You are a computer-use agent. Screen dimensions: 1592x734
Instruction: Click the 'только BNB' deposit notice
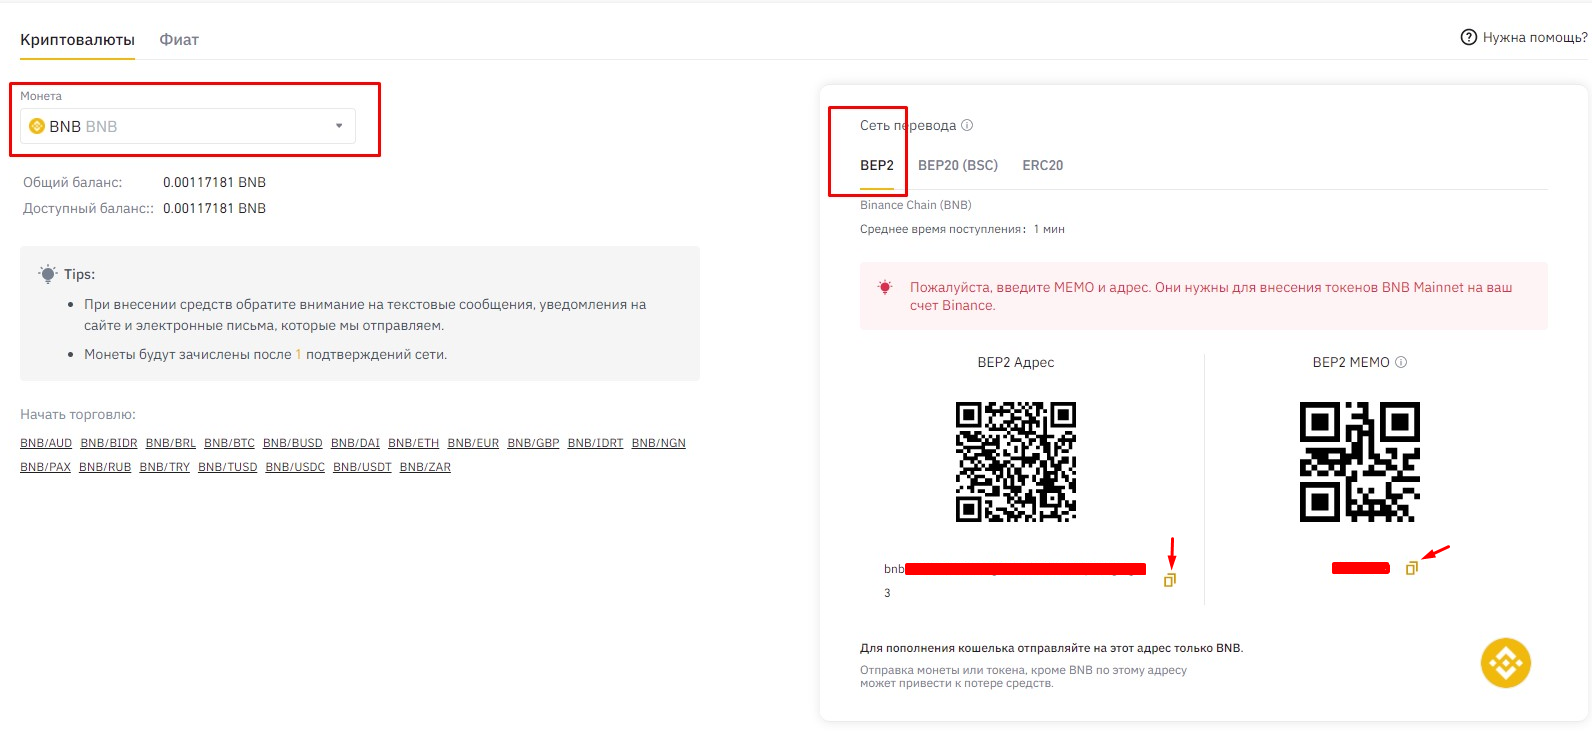coord(1051,648)
